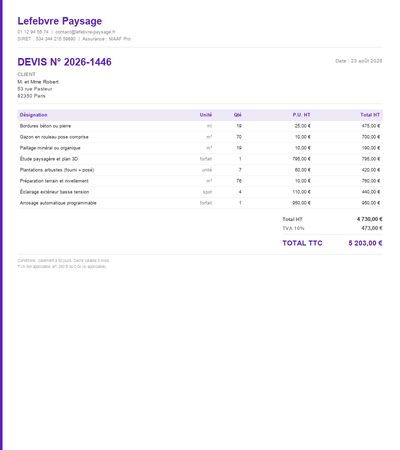Click the Gazon en rouleau pose comprise row
Screen dimensions: 400x450
pos(200,137)
